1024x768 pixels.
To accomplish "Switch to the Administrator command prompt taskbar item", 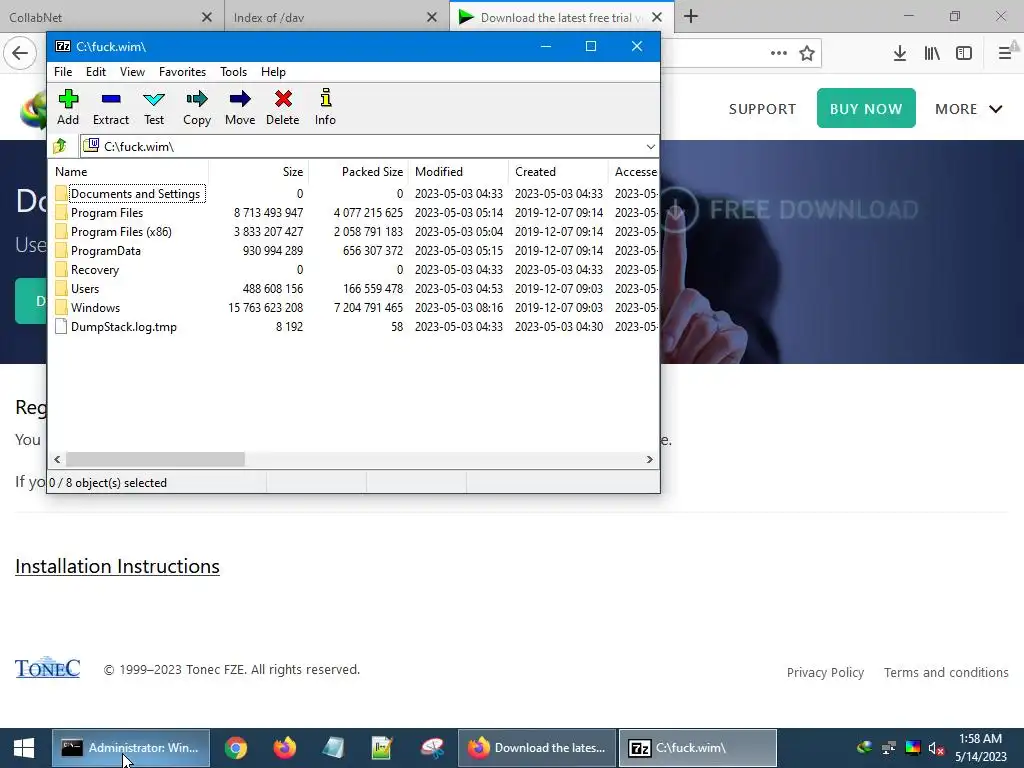I will [x=131, y=748].
